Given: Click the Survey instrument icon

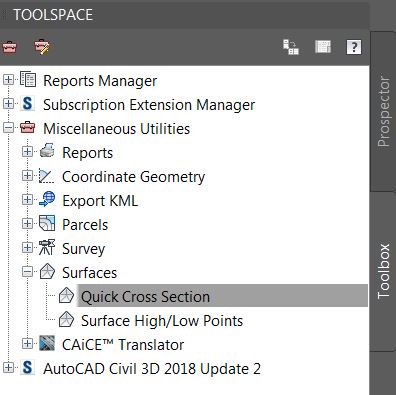Looking at the screenshot, I should coord(47,247).
